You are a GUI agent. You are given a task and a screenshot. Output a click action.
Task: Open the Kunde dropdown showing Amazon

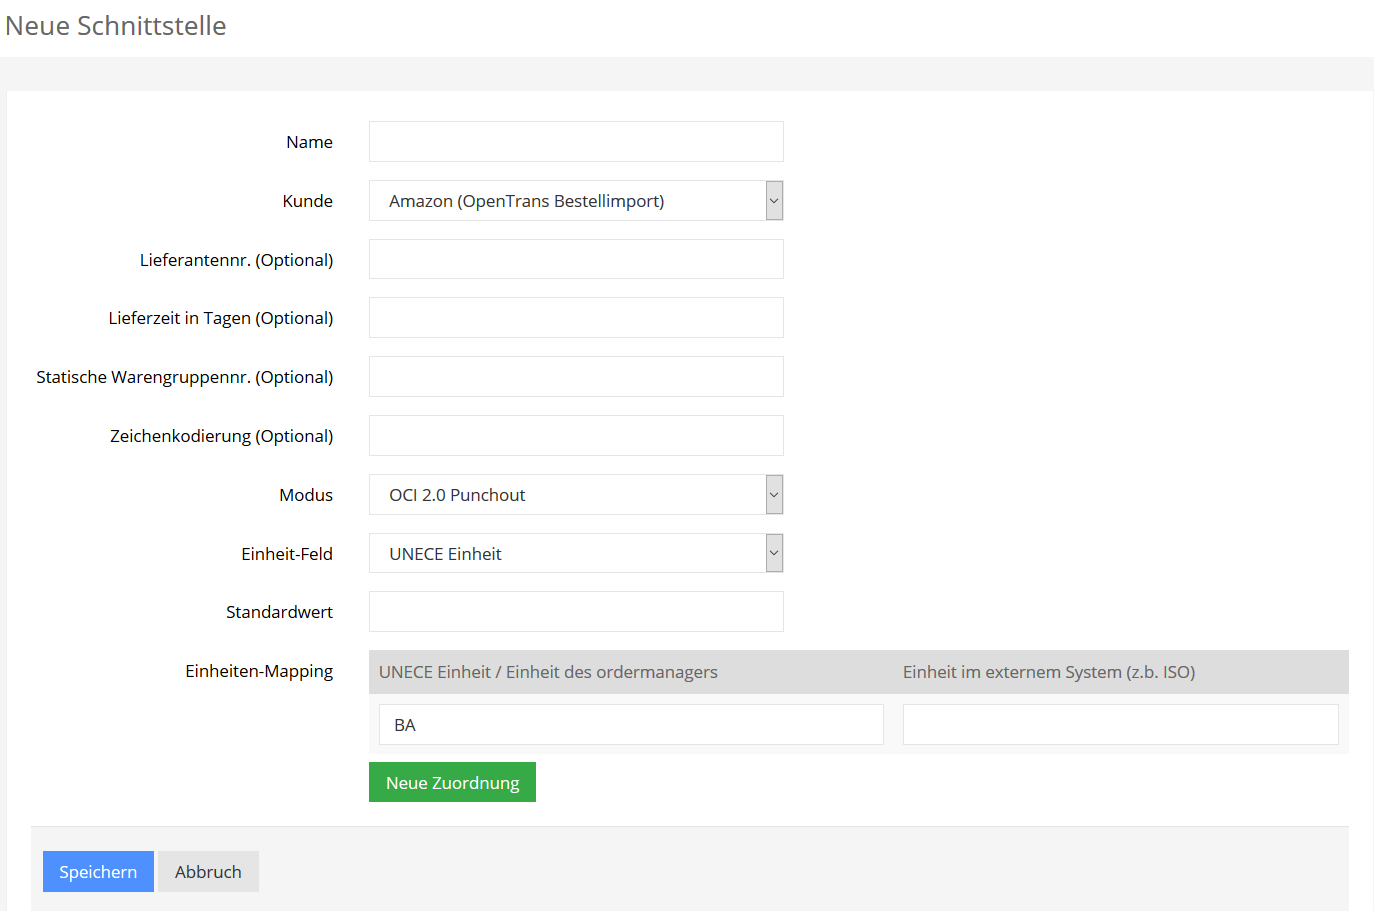[576, 201]
